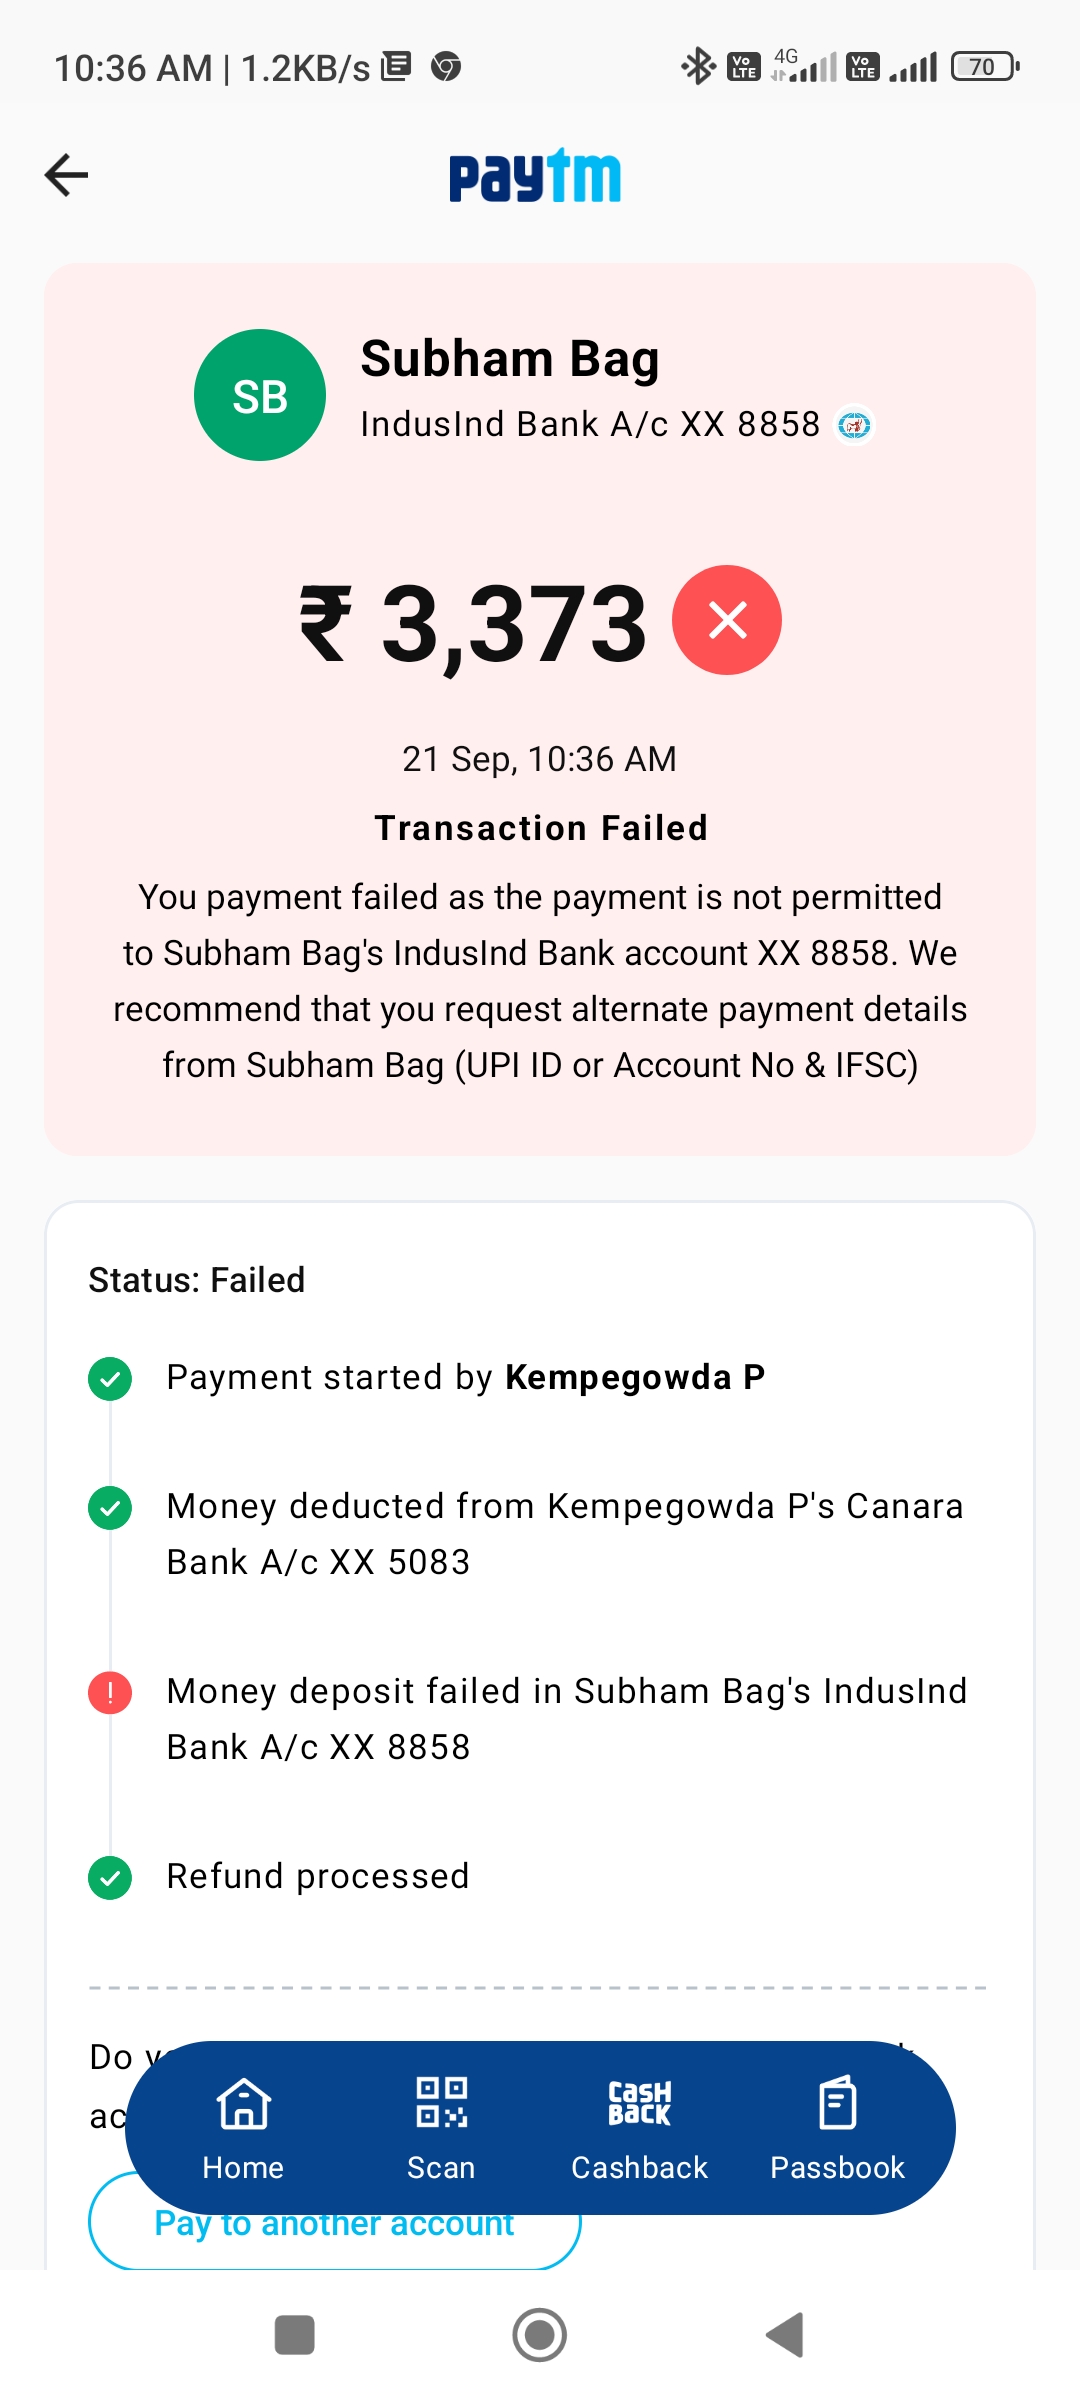Viewport: 1080px width, 2400px height.
Task: Tap the green check beside Refund processed
Action: point(110,1878)
